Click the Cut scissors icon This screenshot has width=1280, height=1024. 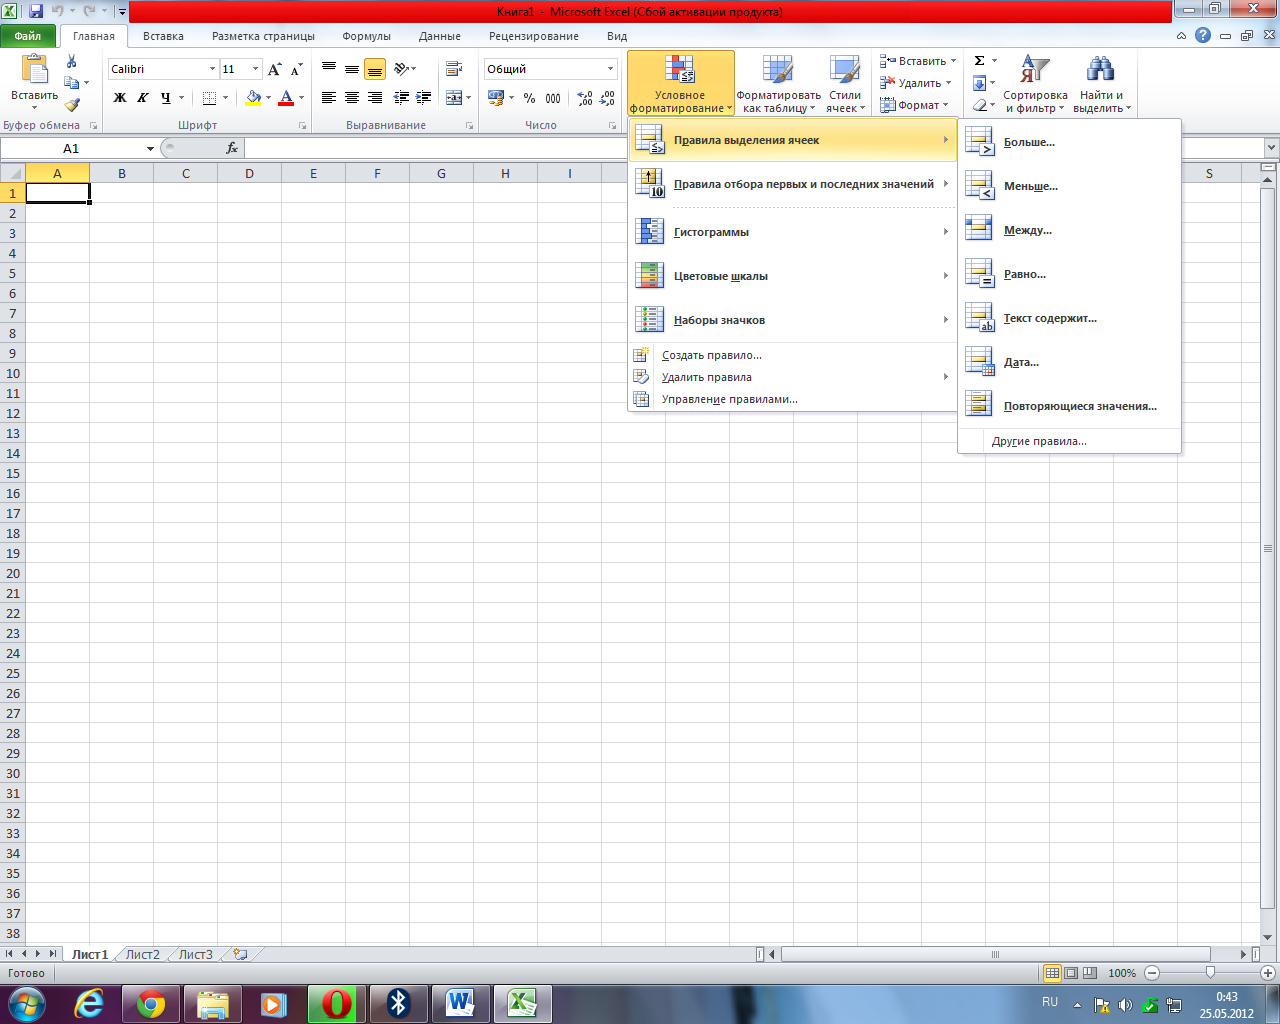click(72, 61)
